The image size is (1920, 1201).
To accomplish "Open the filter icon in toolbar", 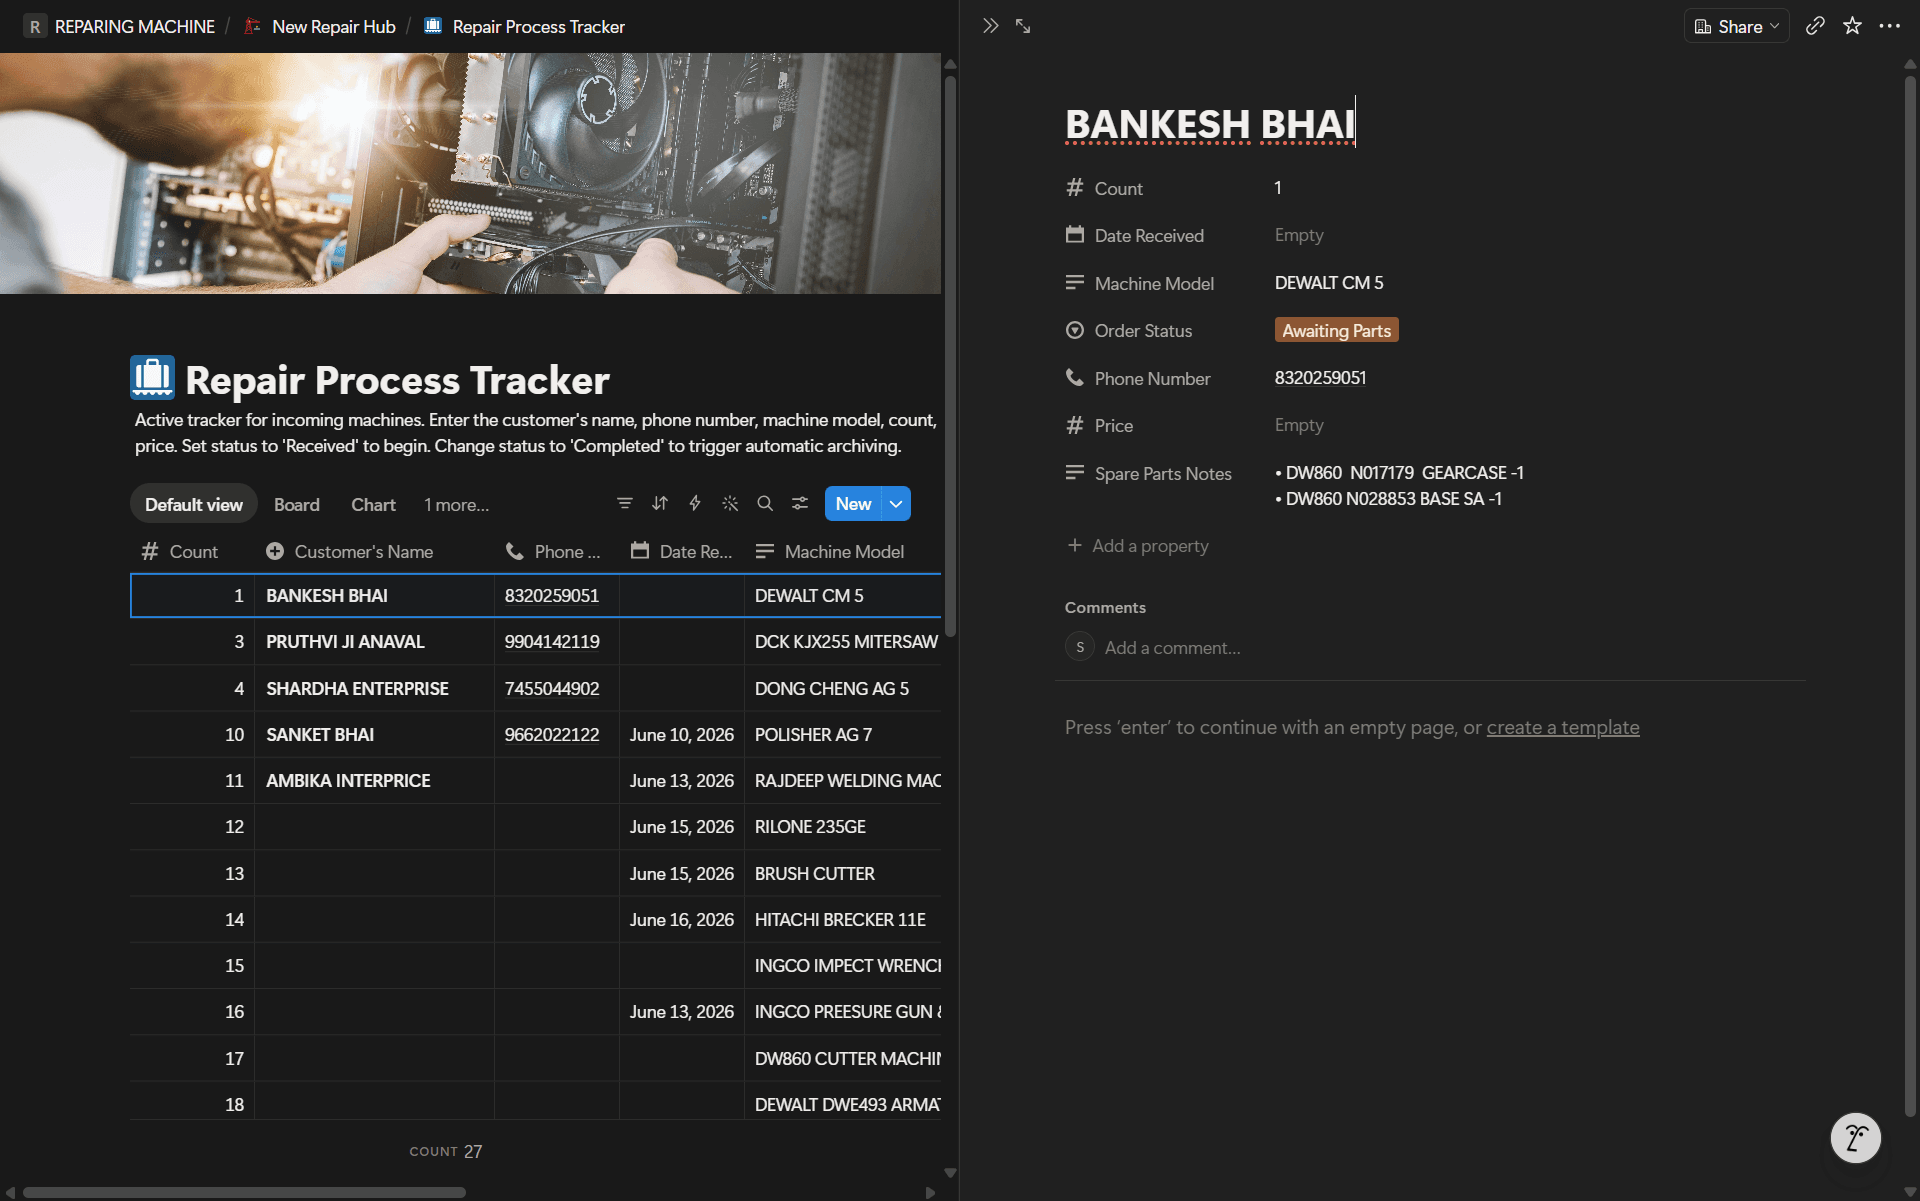I will (625, 504).
